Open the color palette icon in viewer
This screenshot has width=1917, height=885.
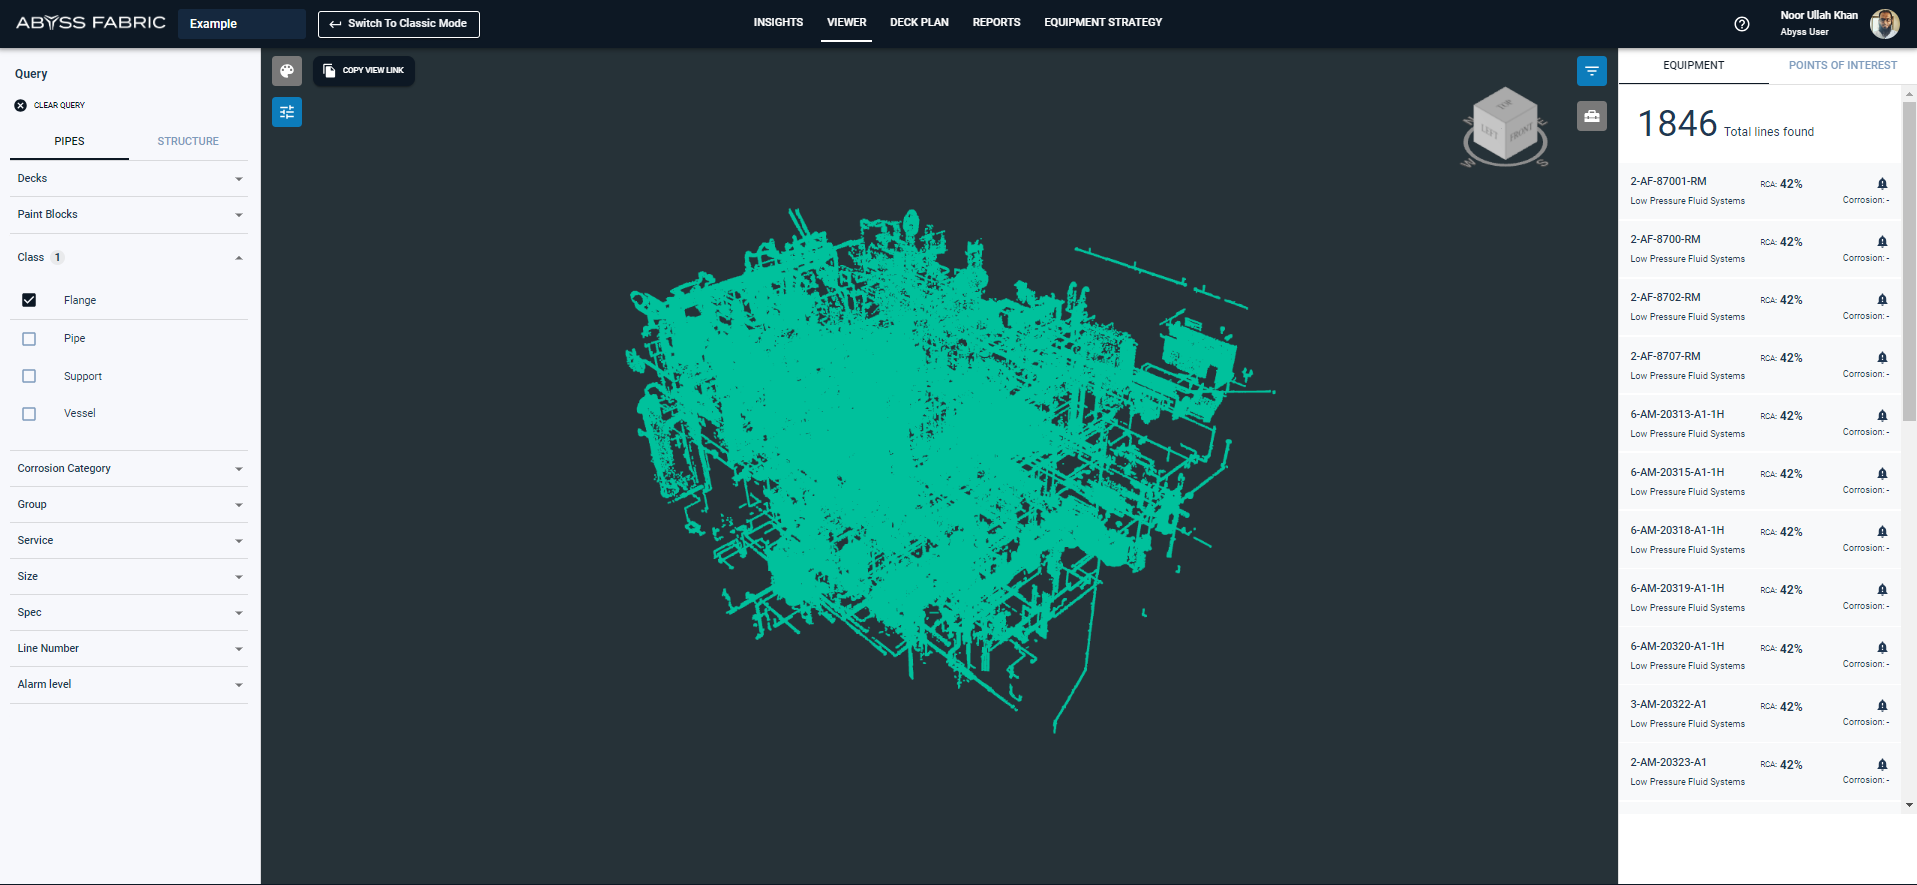coord(287,71)
